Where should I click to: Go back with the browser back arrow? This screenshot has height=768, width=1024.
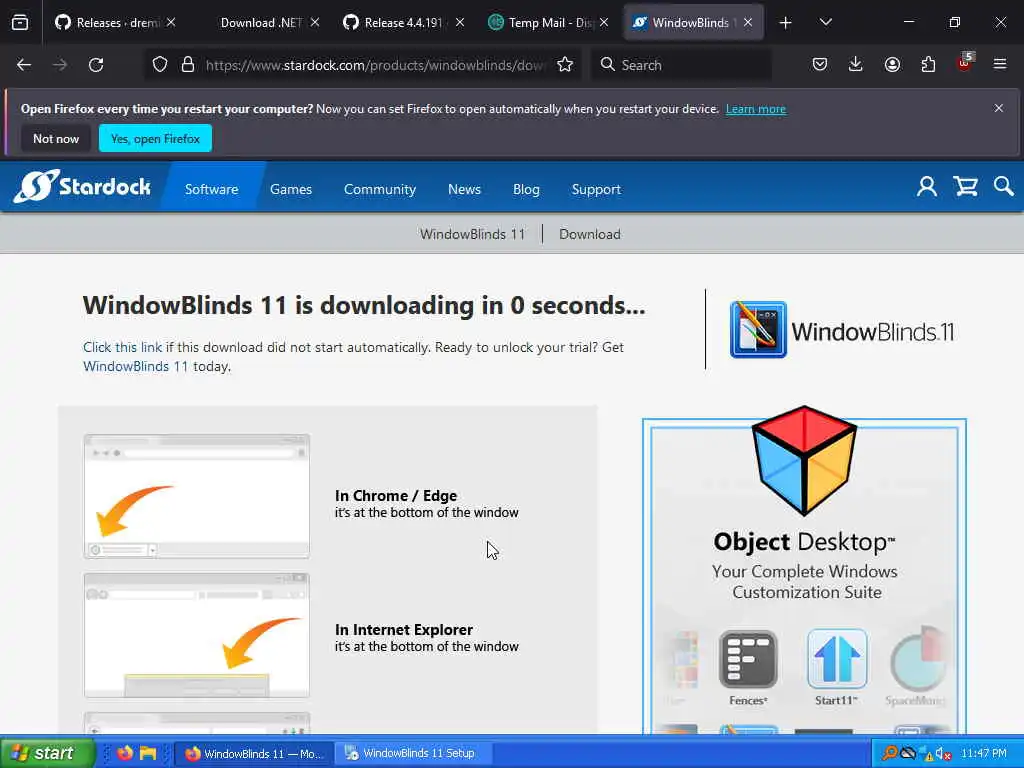point(24,65)
